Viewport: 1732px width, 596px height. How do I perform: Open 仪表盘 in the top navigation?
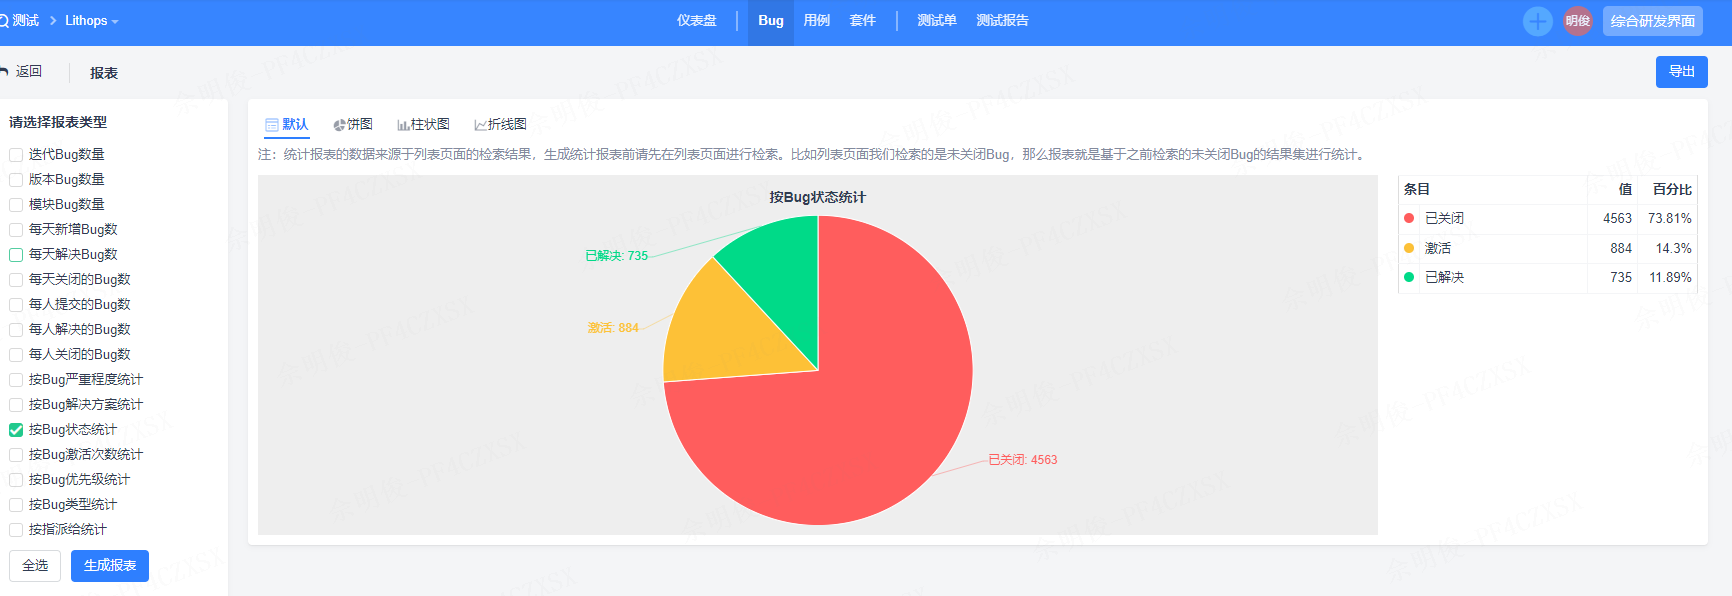(x=696, y=21)
